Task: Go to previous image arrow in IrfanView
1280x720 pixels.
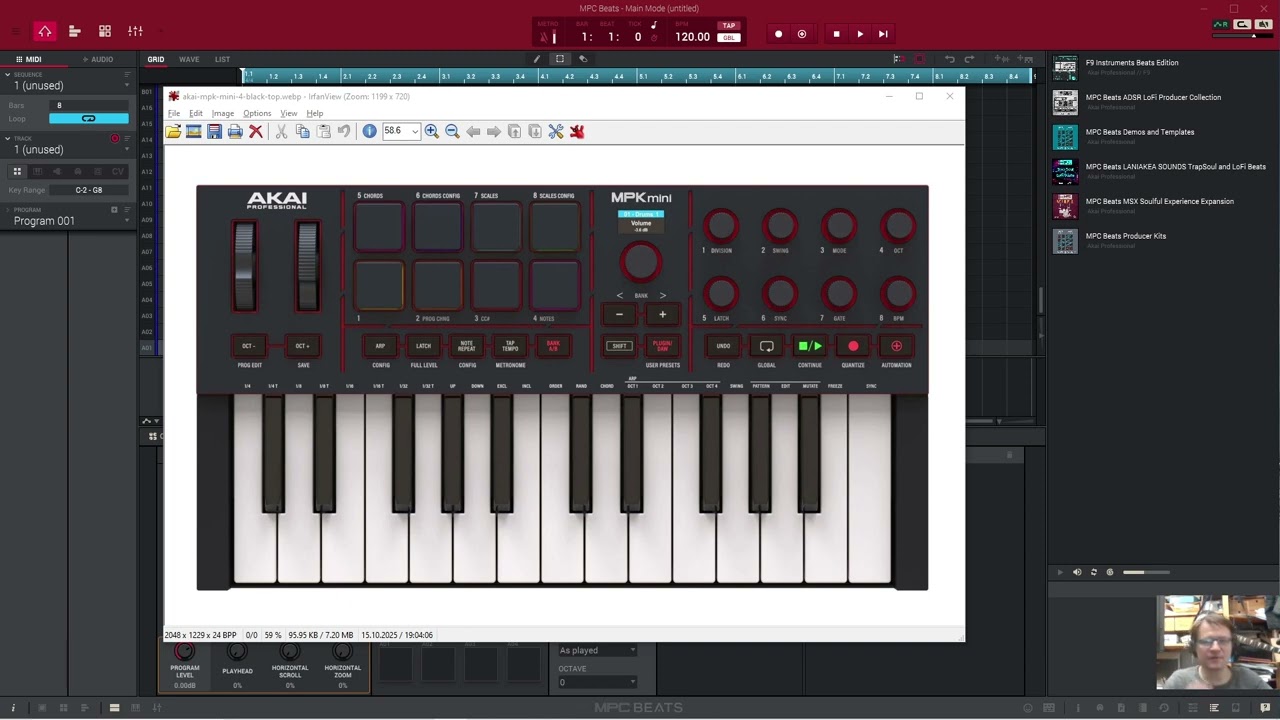Action: point(473,132)
